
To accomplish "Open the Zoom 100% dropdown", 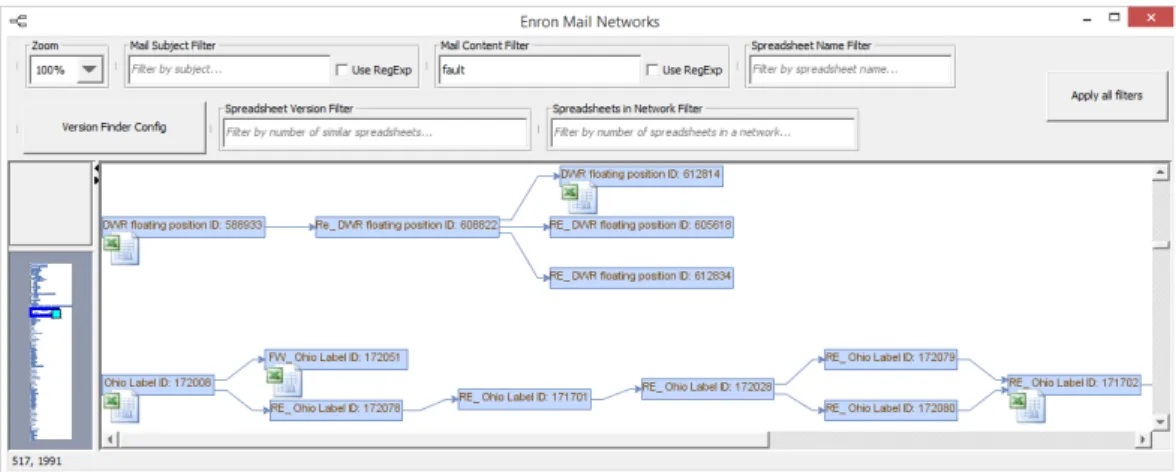I will [88, 70].
